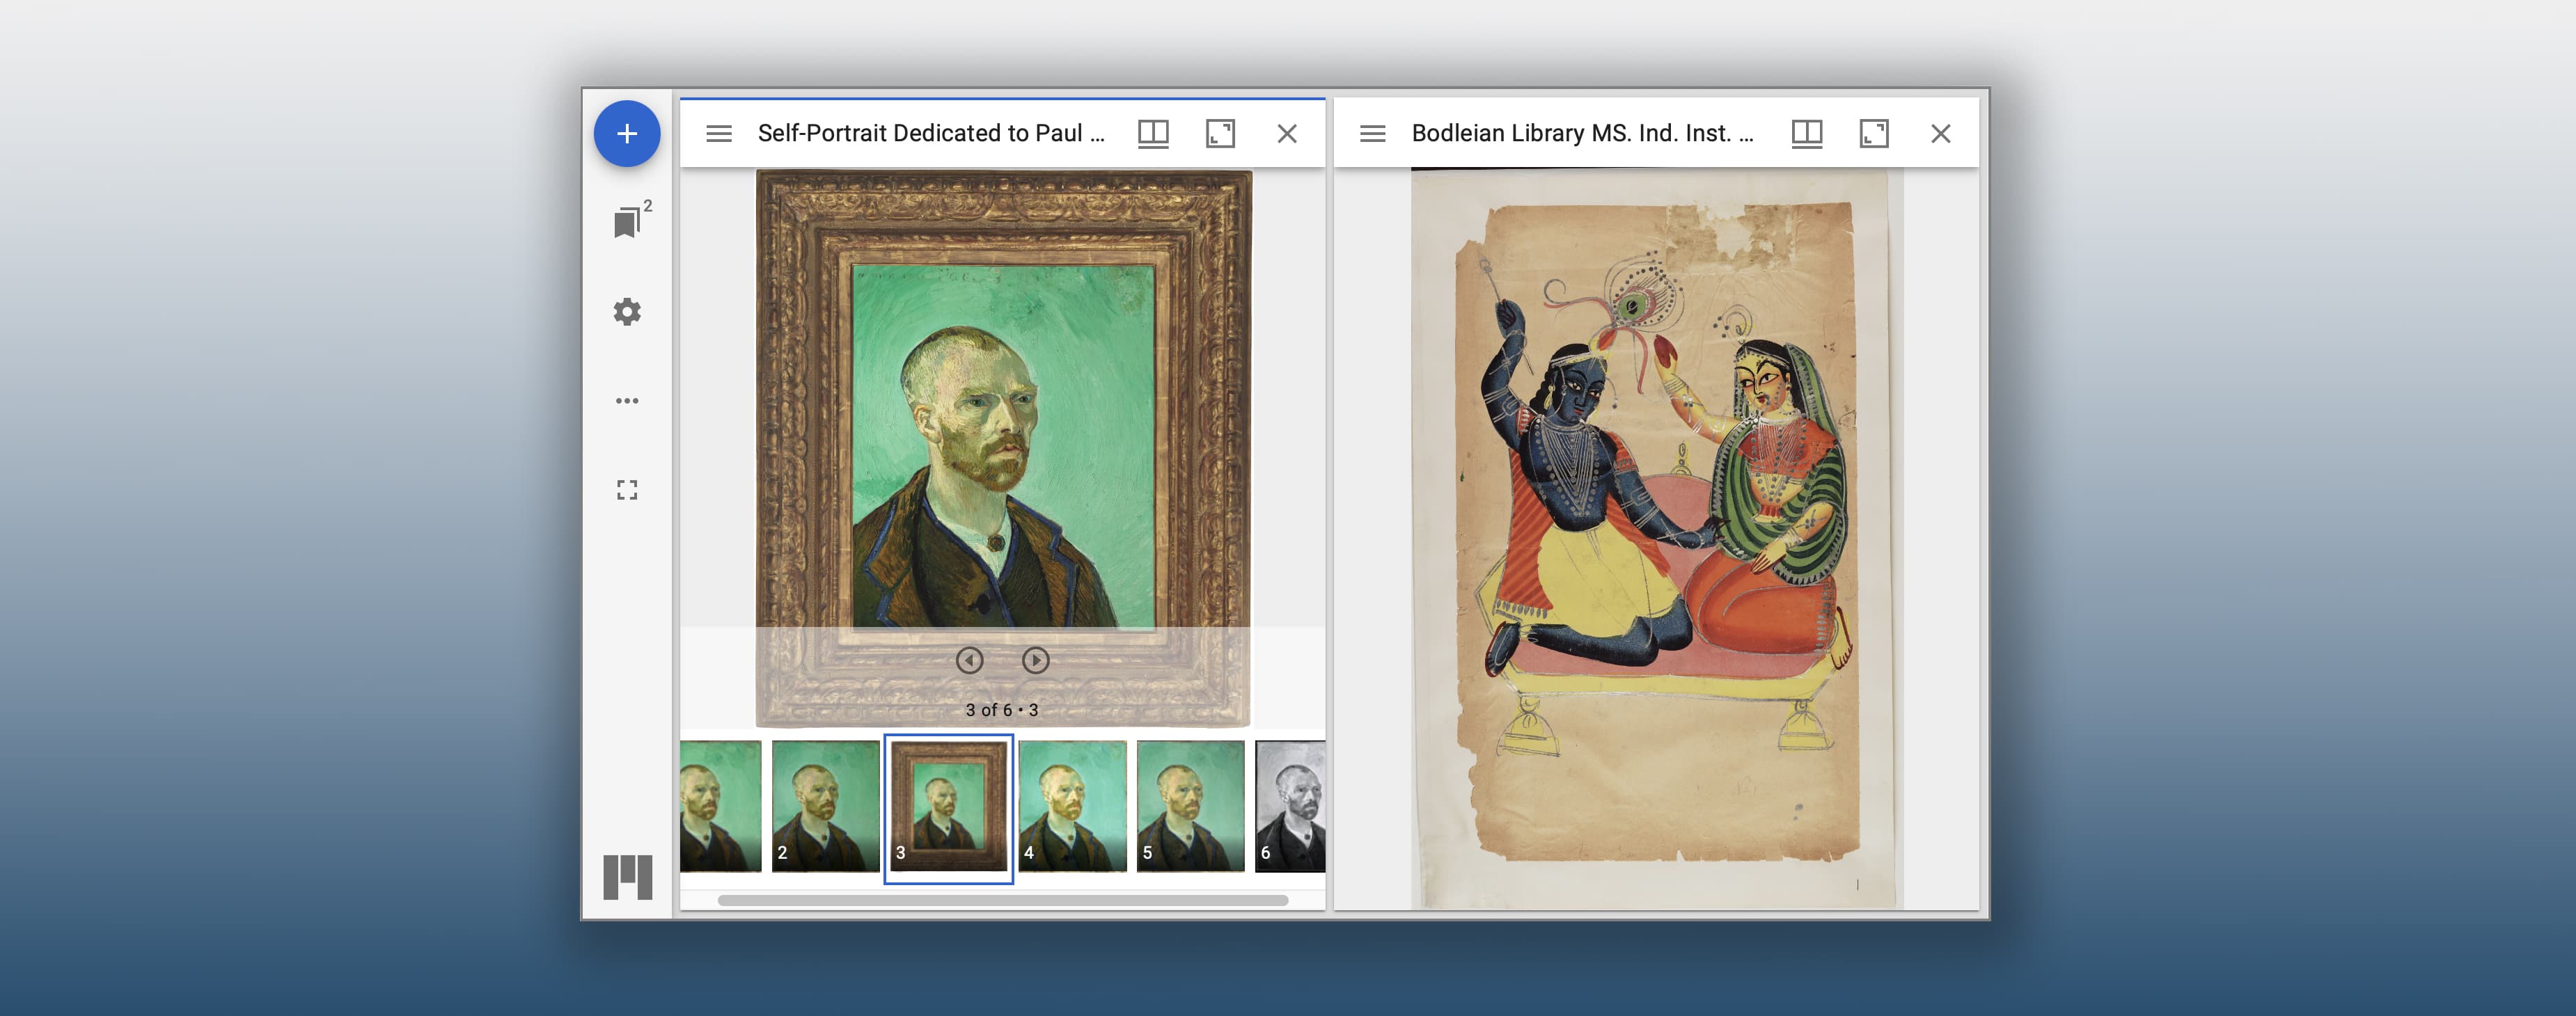Open the more options menu in sidebar
2576x1016 pixels.
click(627, 400)
